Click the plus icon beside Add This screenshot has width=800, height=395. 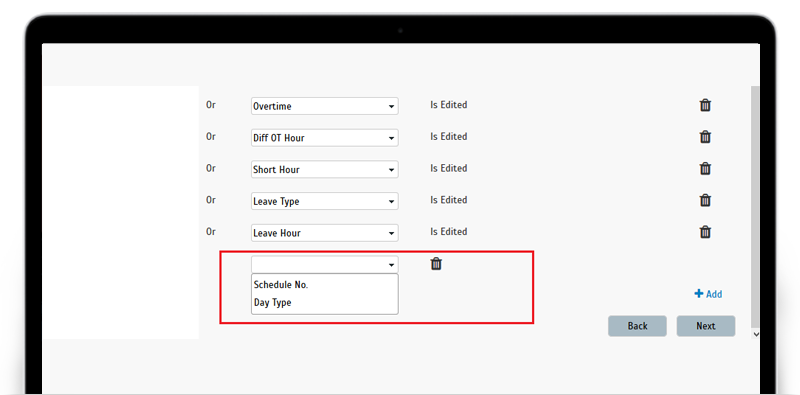click(x=699, y=294)
